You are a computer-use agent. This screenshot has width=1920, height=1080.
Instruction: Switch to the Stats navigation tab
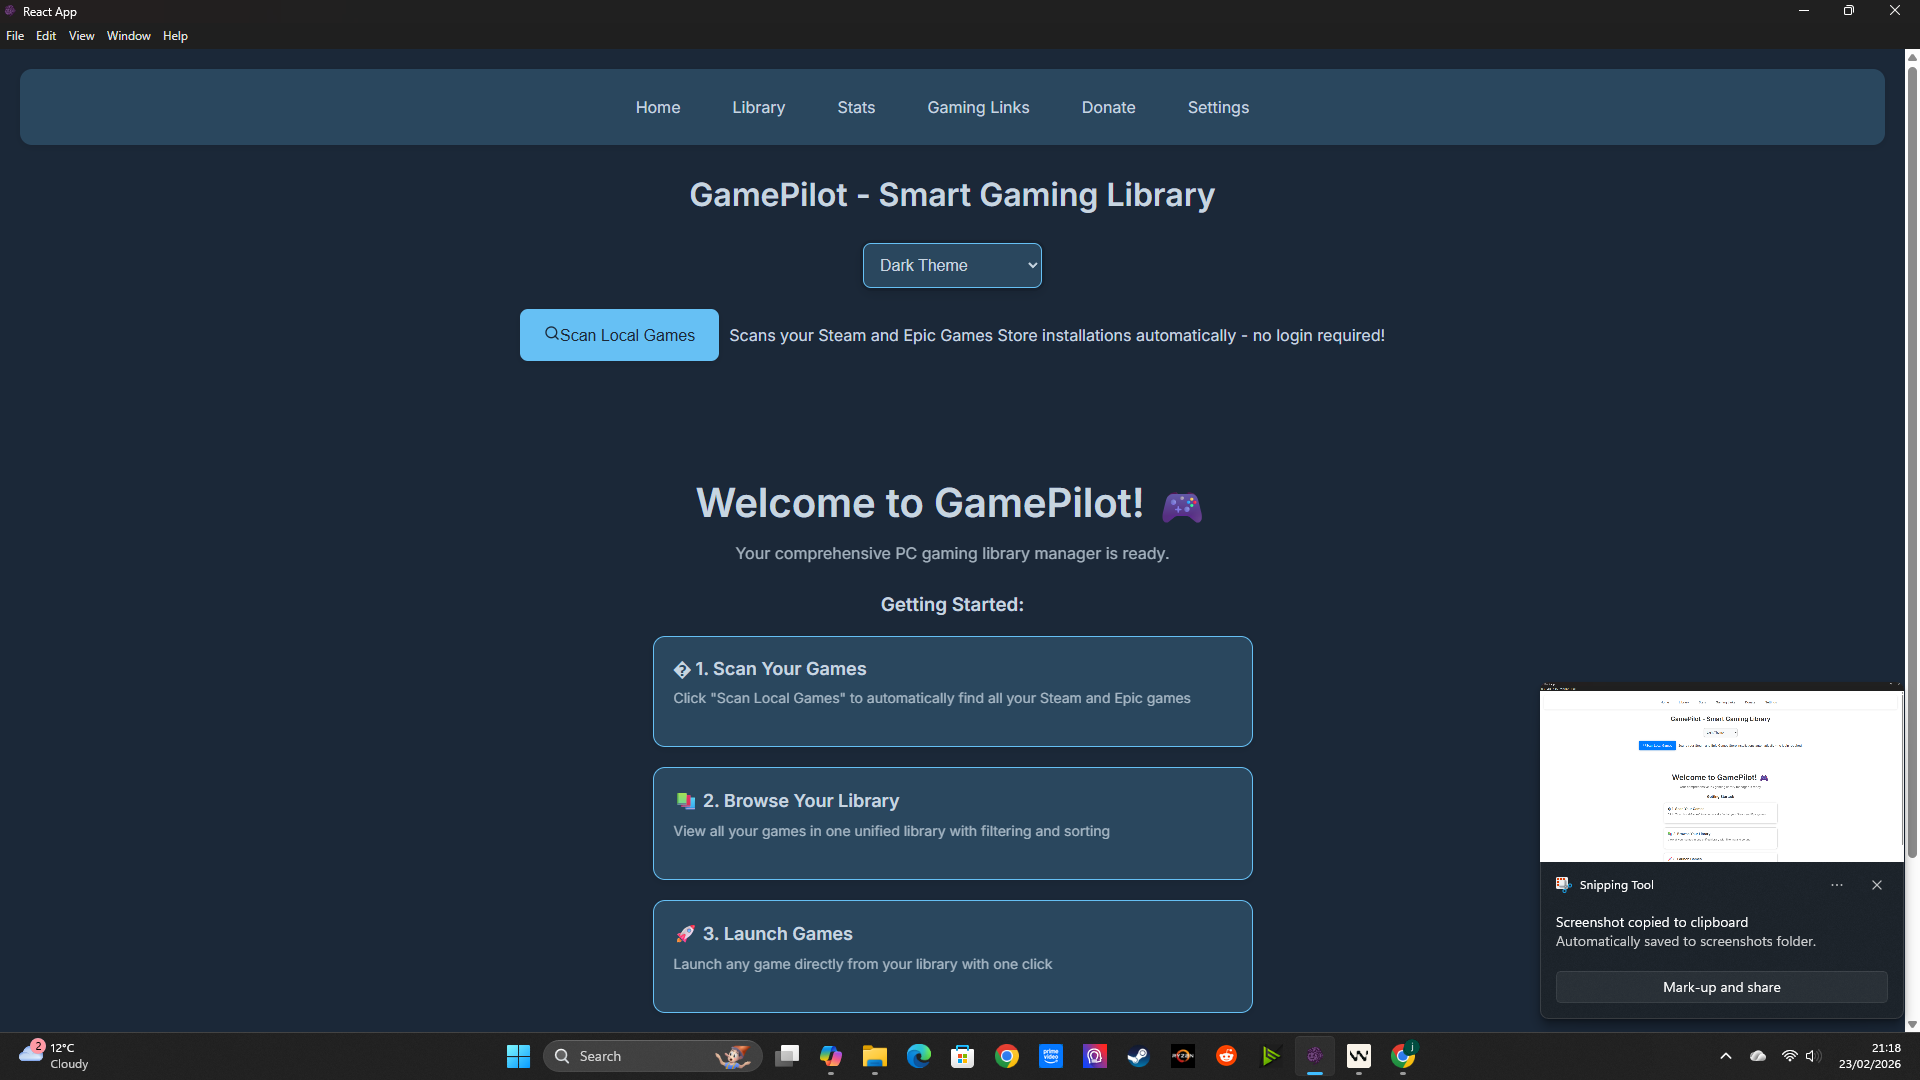click(855, 108)
